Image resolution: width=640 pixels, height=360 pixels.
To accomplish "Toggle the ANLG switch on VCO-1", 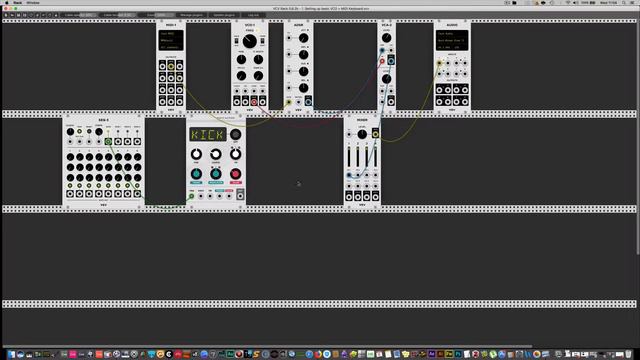I will tap(236, 41).
